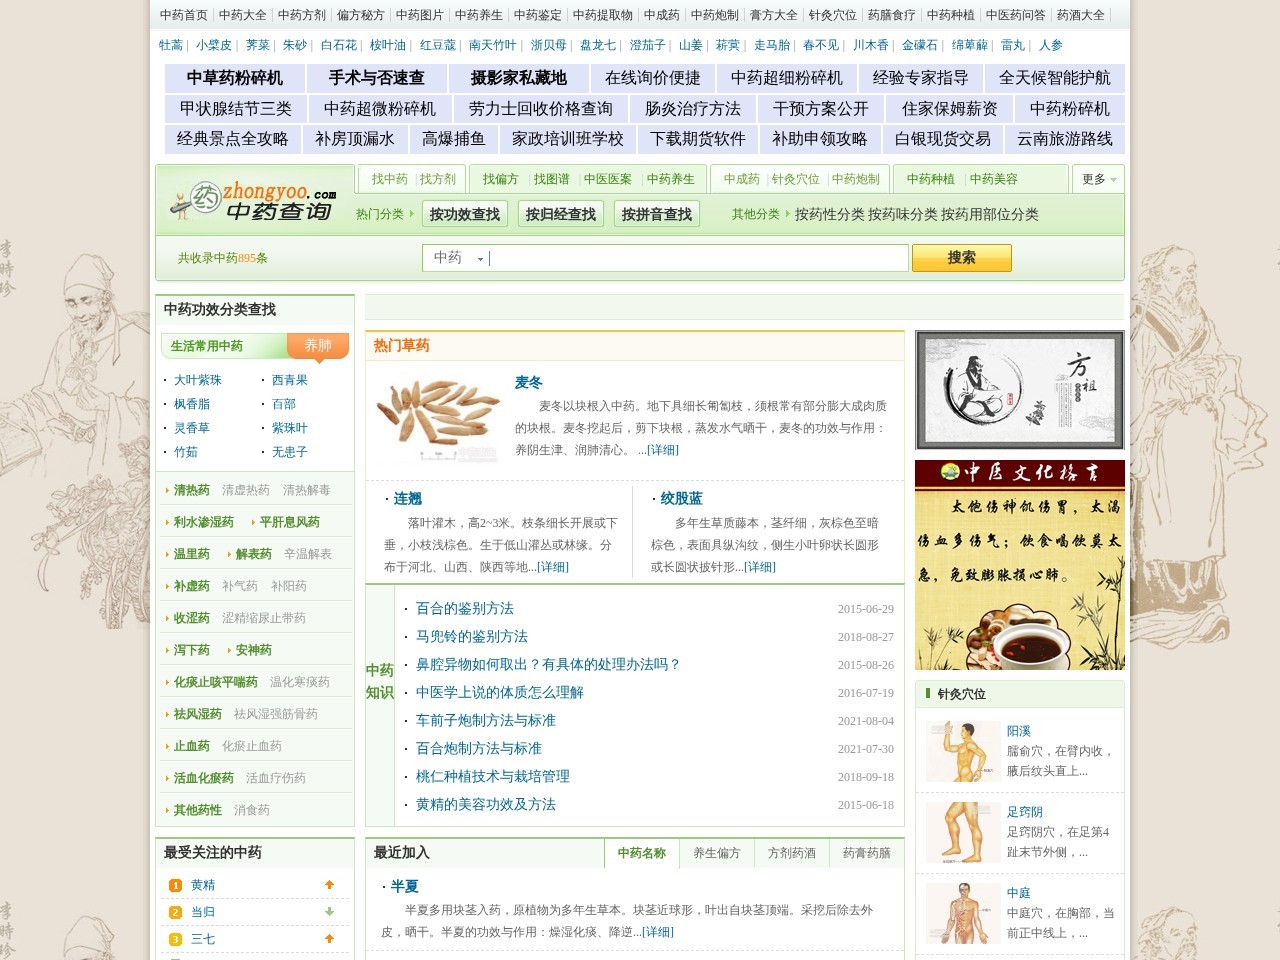Open the 中药 category dropdown in the search box
Screen dimensions: 1280x960
[457, 258]
